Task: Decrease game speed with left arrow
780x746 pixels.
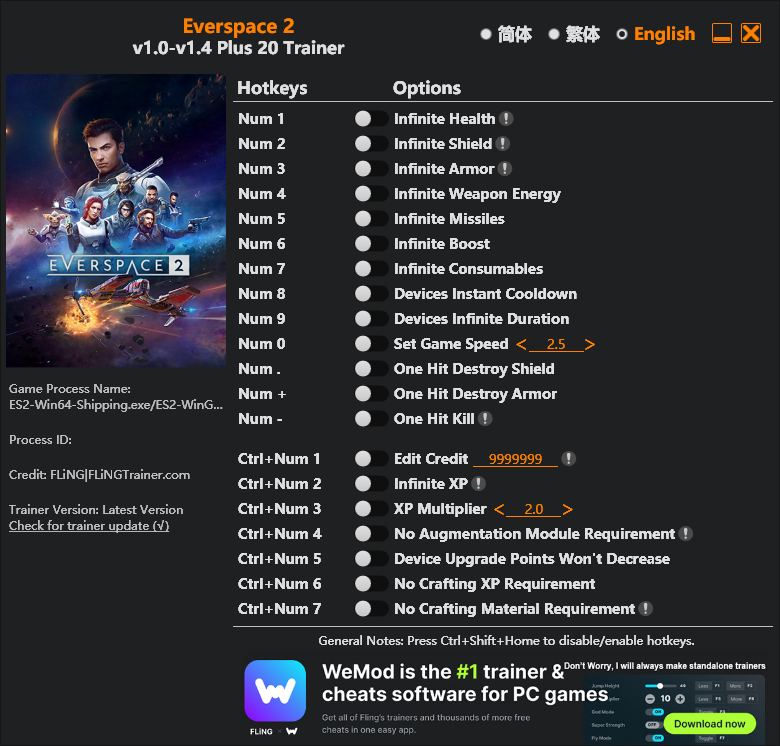Action: click(521, 344)
